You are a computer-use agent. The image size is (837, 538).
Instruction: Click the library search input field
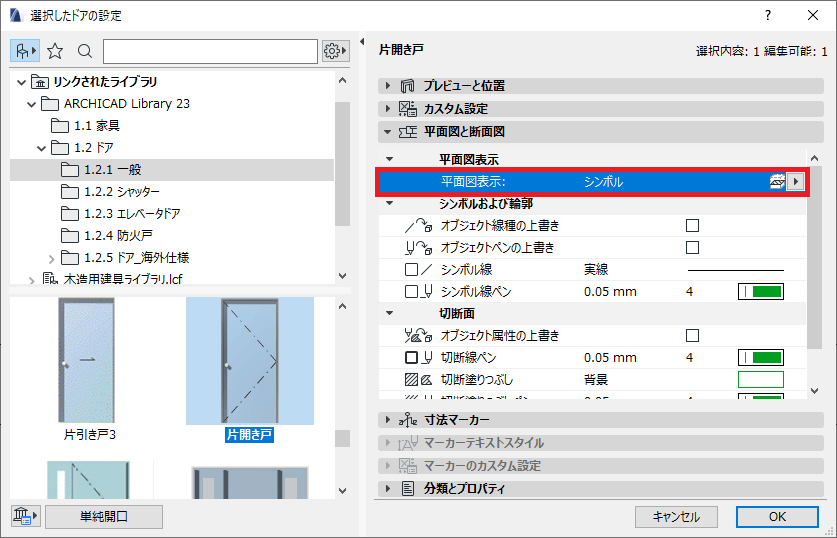210,51
